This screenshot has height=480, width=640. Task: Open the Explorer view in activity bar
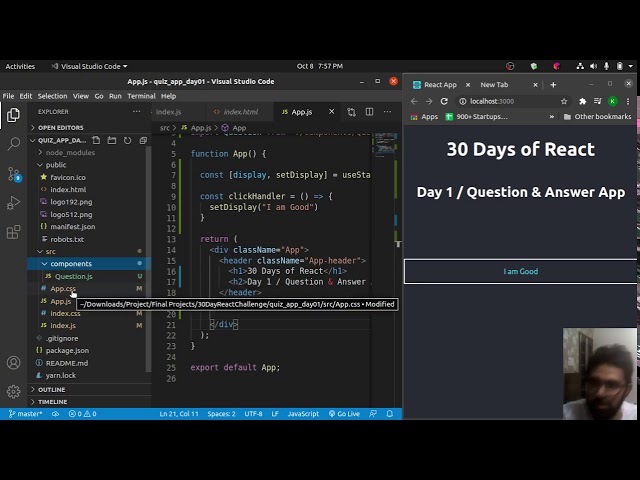pyautogui.click(x=13, y=115)
